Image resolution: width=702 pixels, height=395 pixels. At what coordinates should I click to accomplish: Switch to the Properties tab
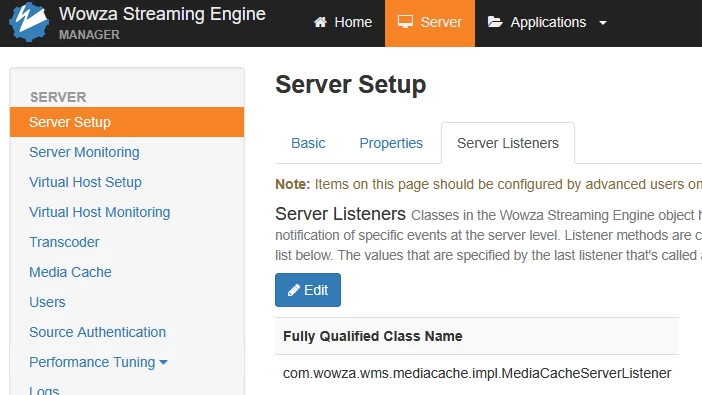click(x=391, y=143)
